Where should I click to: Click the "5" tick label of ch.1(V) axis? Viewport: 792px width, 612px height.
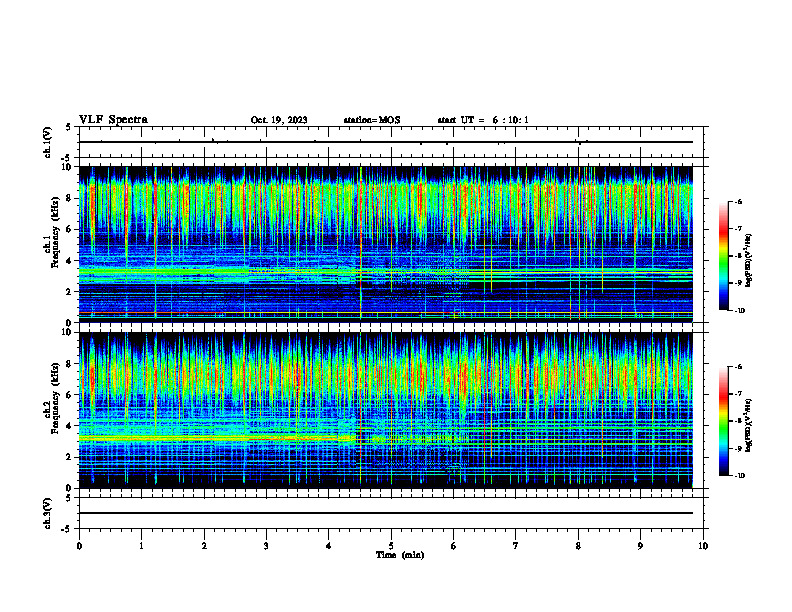click(x=69, y=127)
